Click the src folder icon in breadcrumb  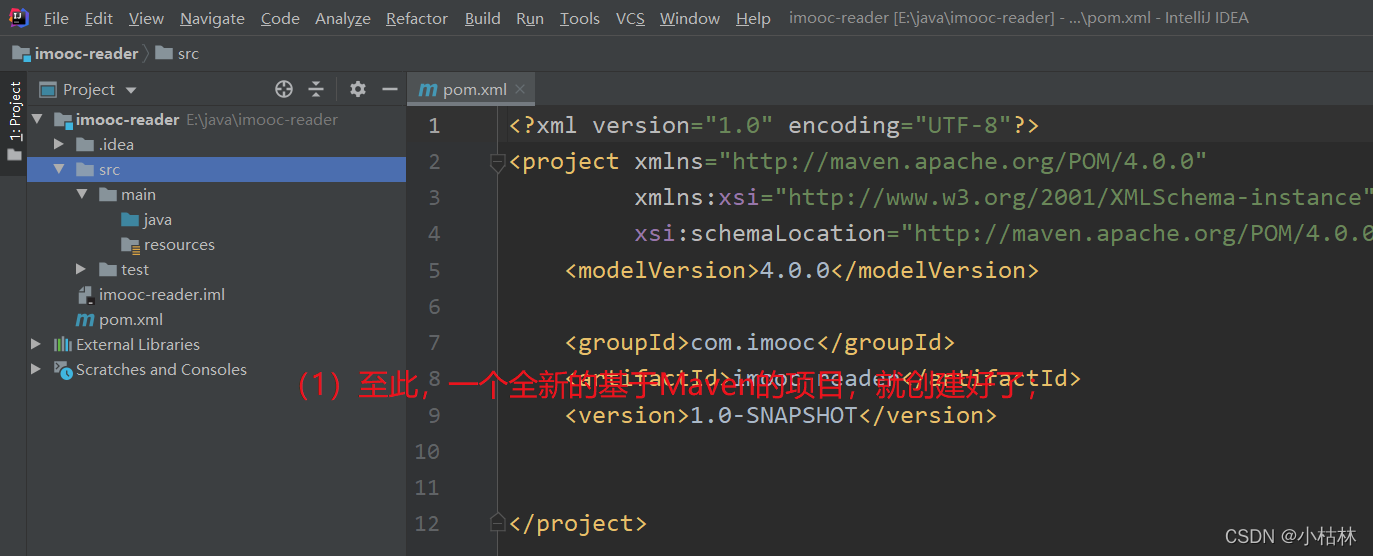pos(164,54)
